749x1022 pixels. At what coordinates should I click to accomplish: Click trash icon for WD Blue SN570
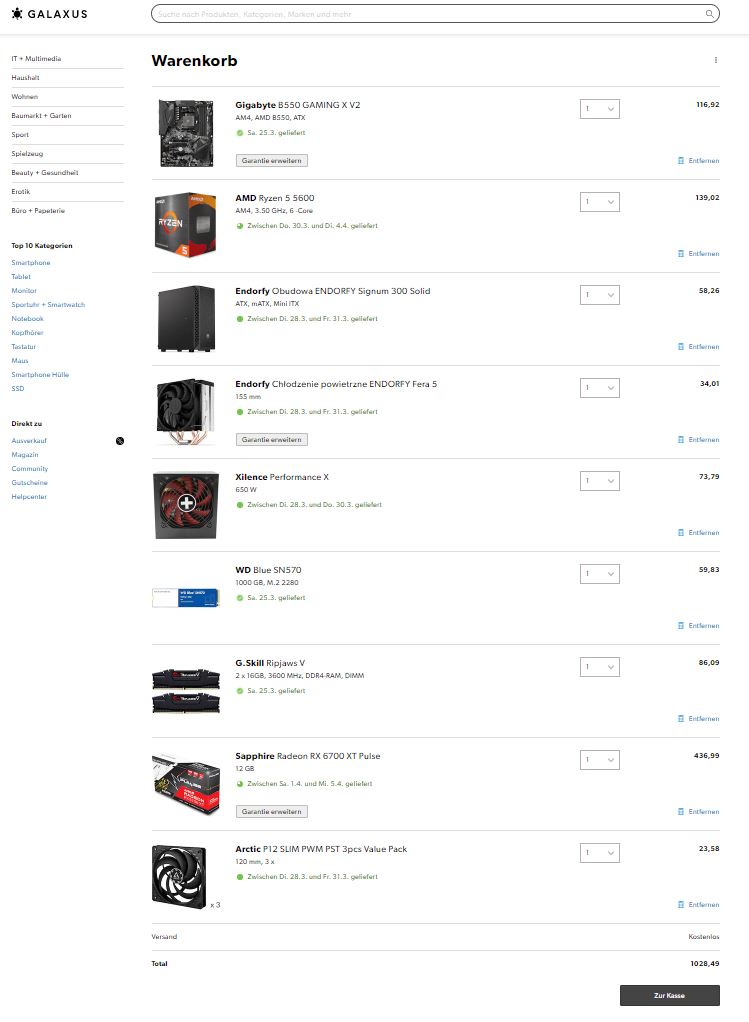(x=681, y=626)
